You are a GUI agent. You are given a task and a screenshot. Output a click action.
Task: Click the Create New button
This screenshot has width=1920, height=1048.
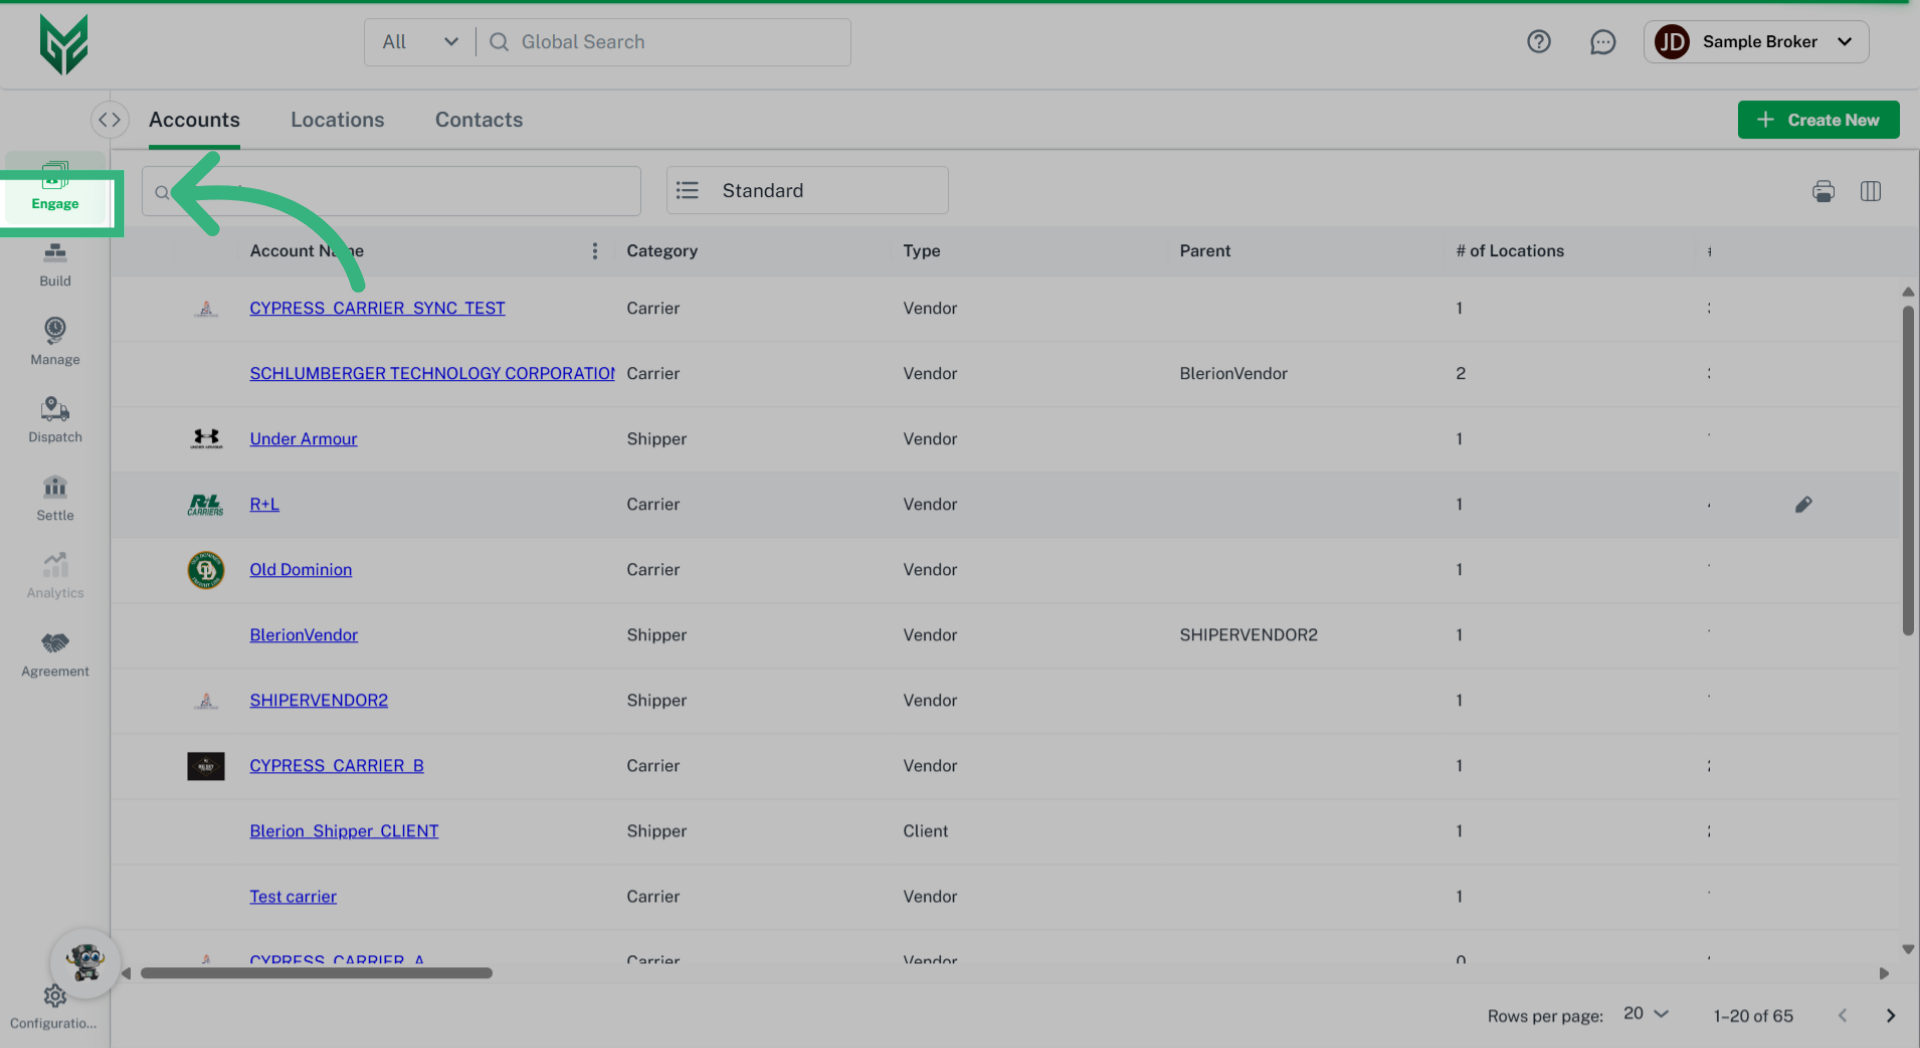point(1817,120)
